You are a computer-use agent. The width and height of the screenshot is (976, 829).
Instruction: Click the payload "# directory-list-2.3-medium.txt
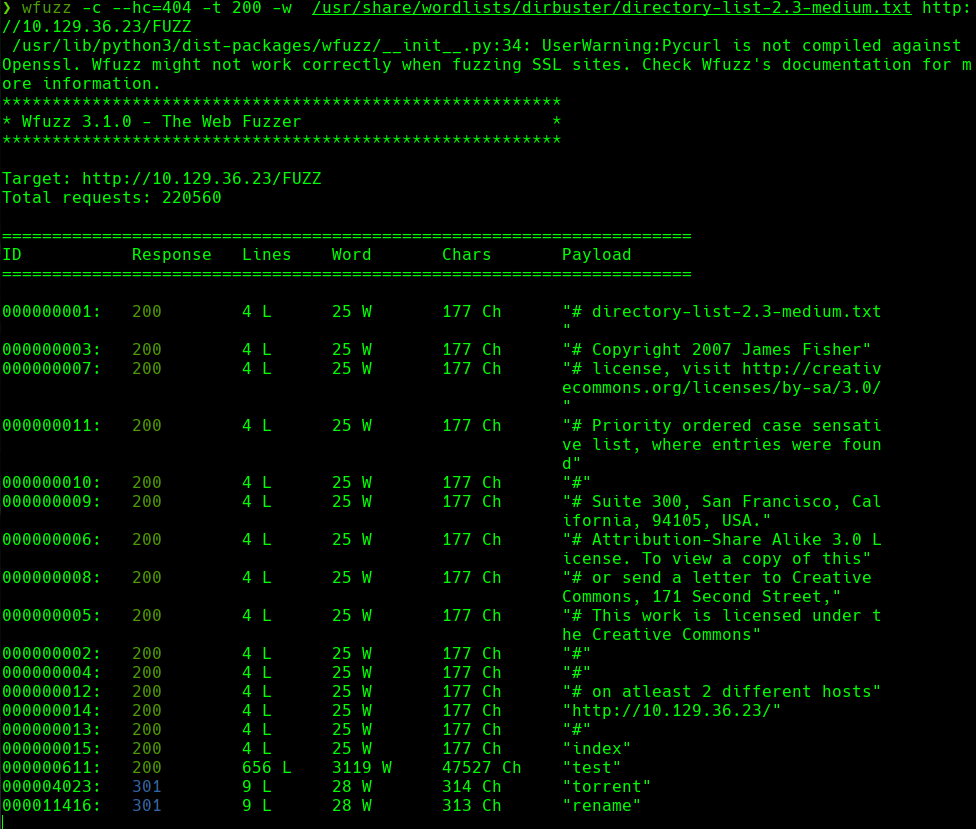pyautogui.click(x=721, y=312)
